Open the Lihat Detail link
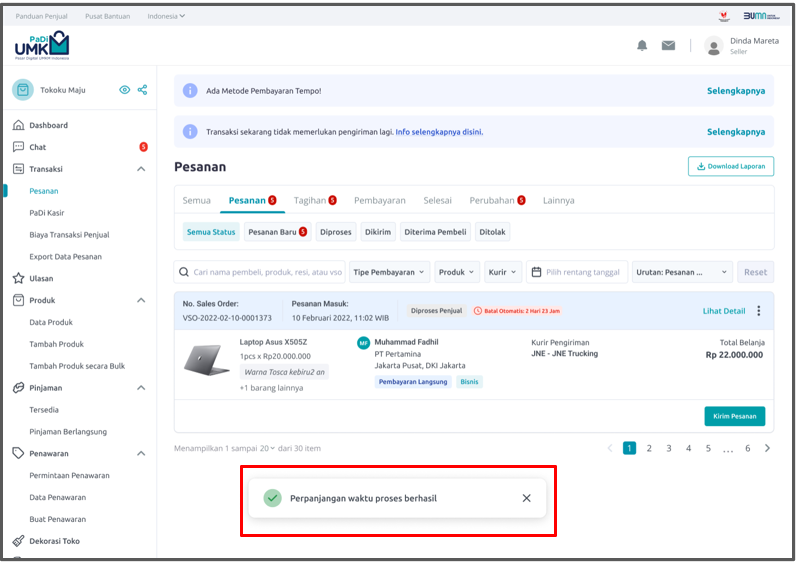Viewport: 798px width, 562px height. tap(723, 311)
